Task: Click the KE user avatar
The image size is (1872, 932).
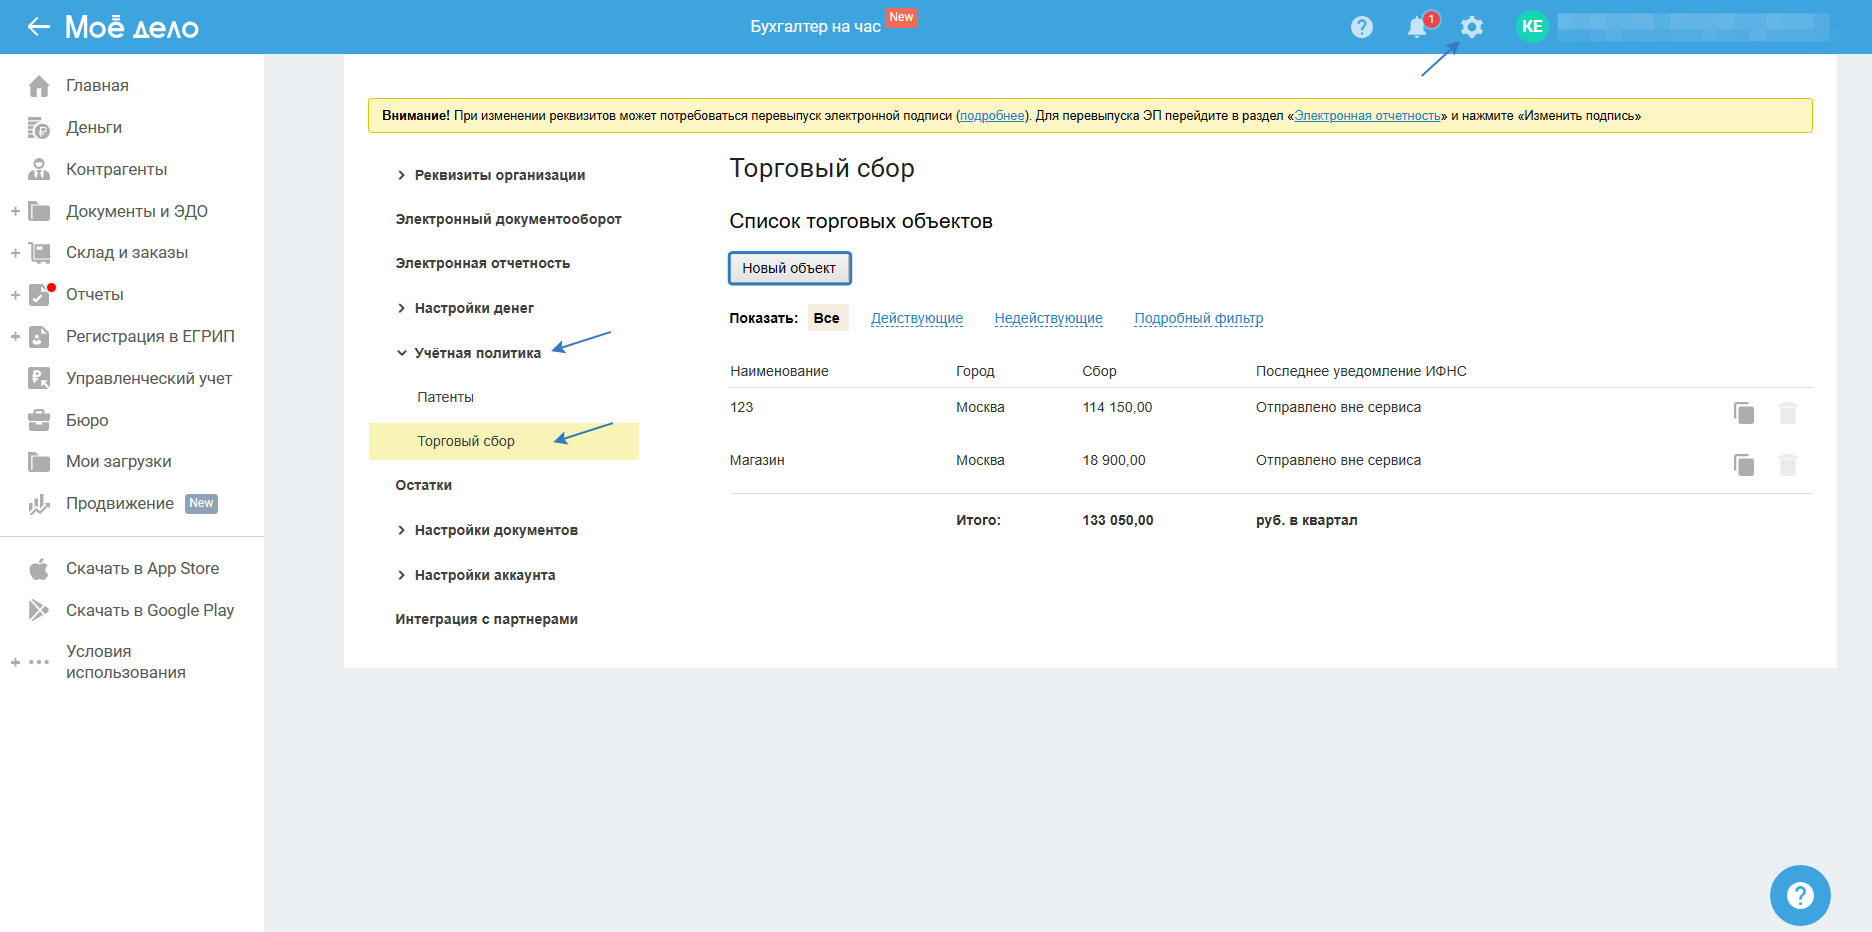Action: [1531, 27]
